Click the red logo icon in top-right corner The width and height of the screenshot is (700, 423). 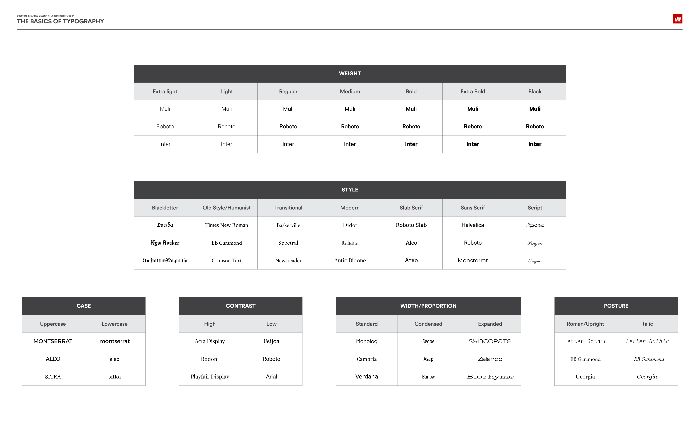pos(677,18)
